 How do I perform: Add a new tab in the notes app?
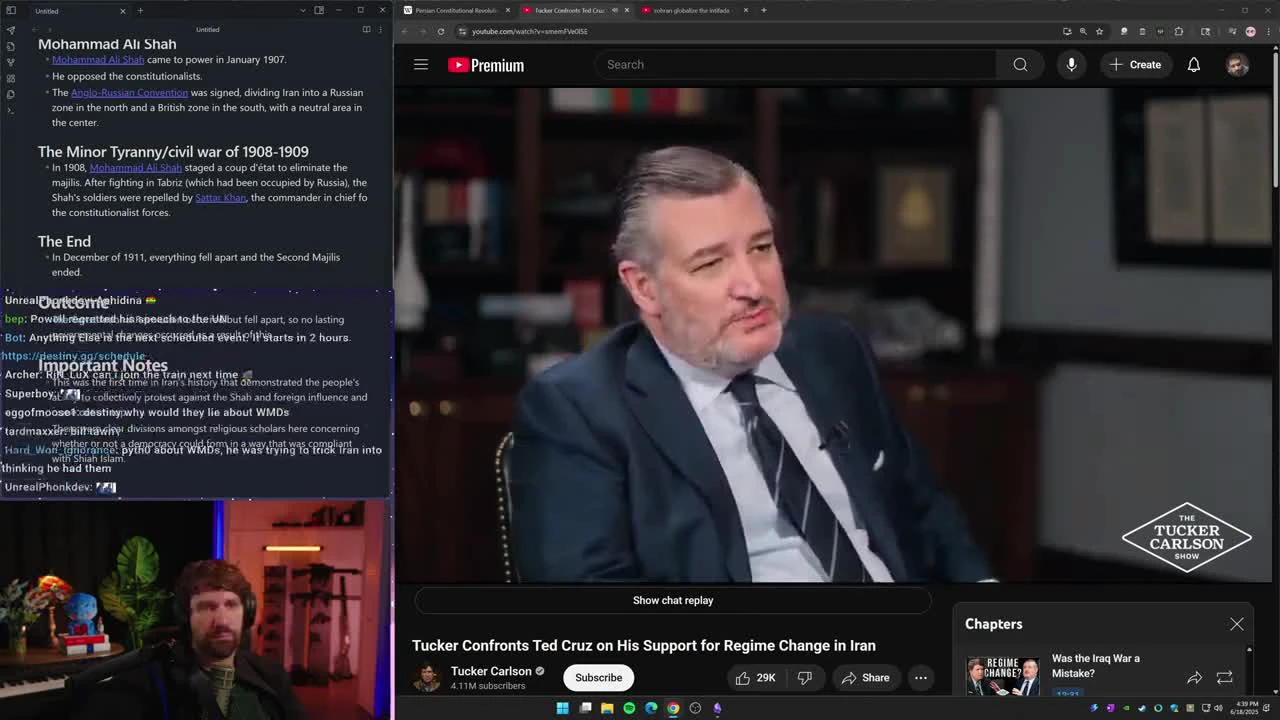tap(140, 10)
